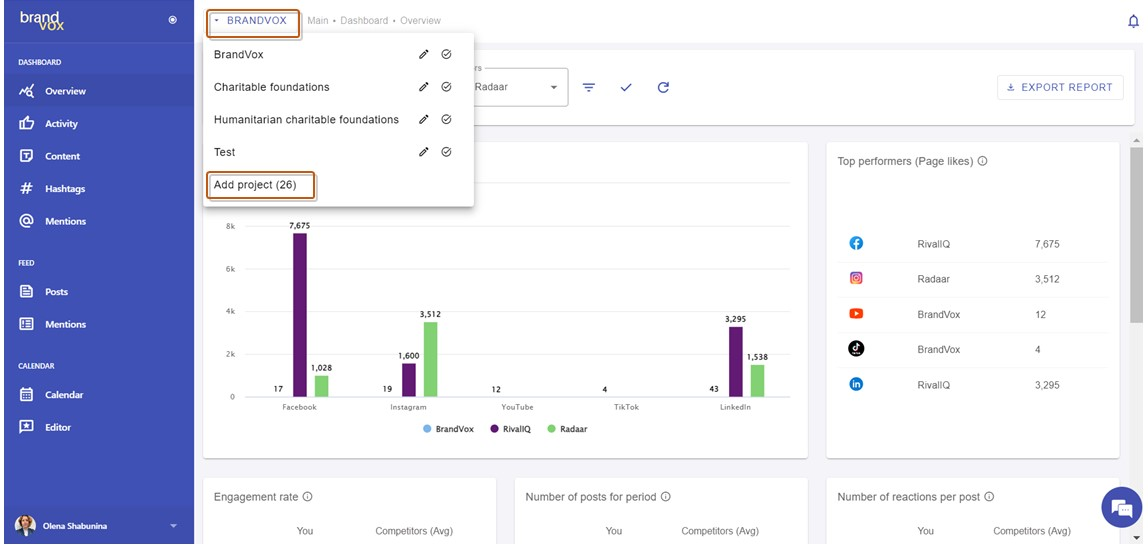The image size is (1148, 552).
Task: Edit Humanitarian charitable foundations pencil icon
Action: [x=423, y=119]
